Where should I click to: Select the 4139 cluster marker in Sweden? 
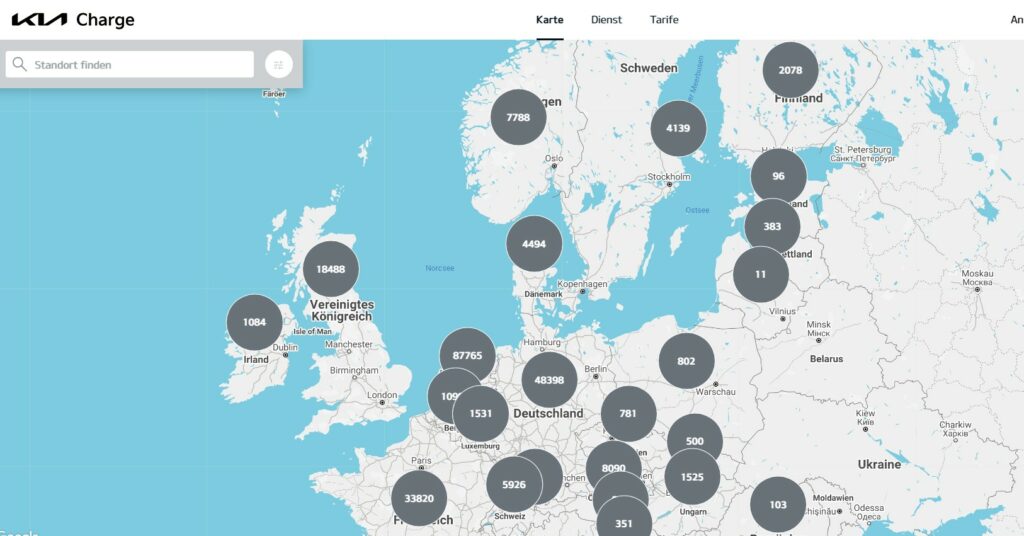click(678, 128)
